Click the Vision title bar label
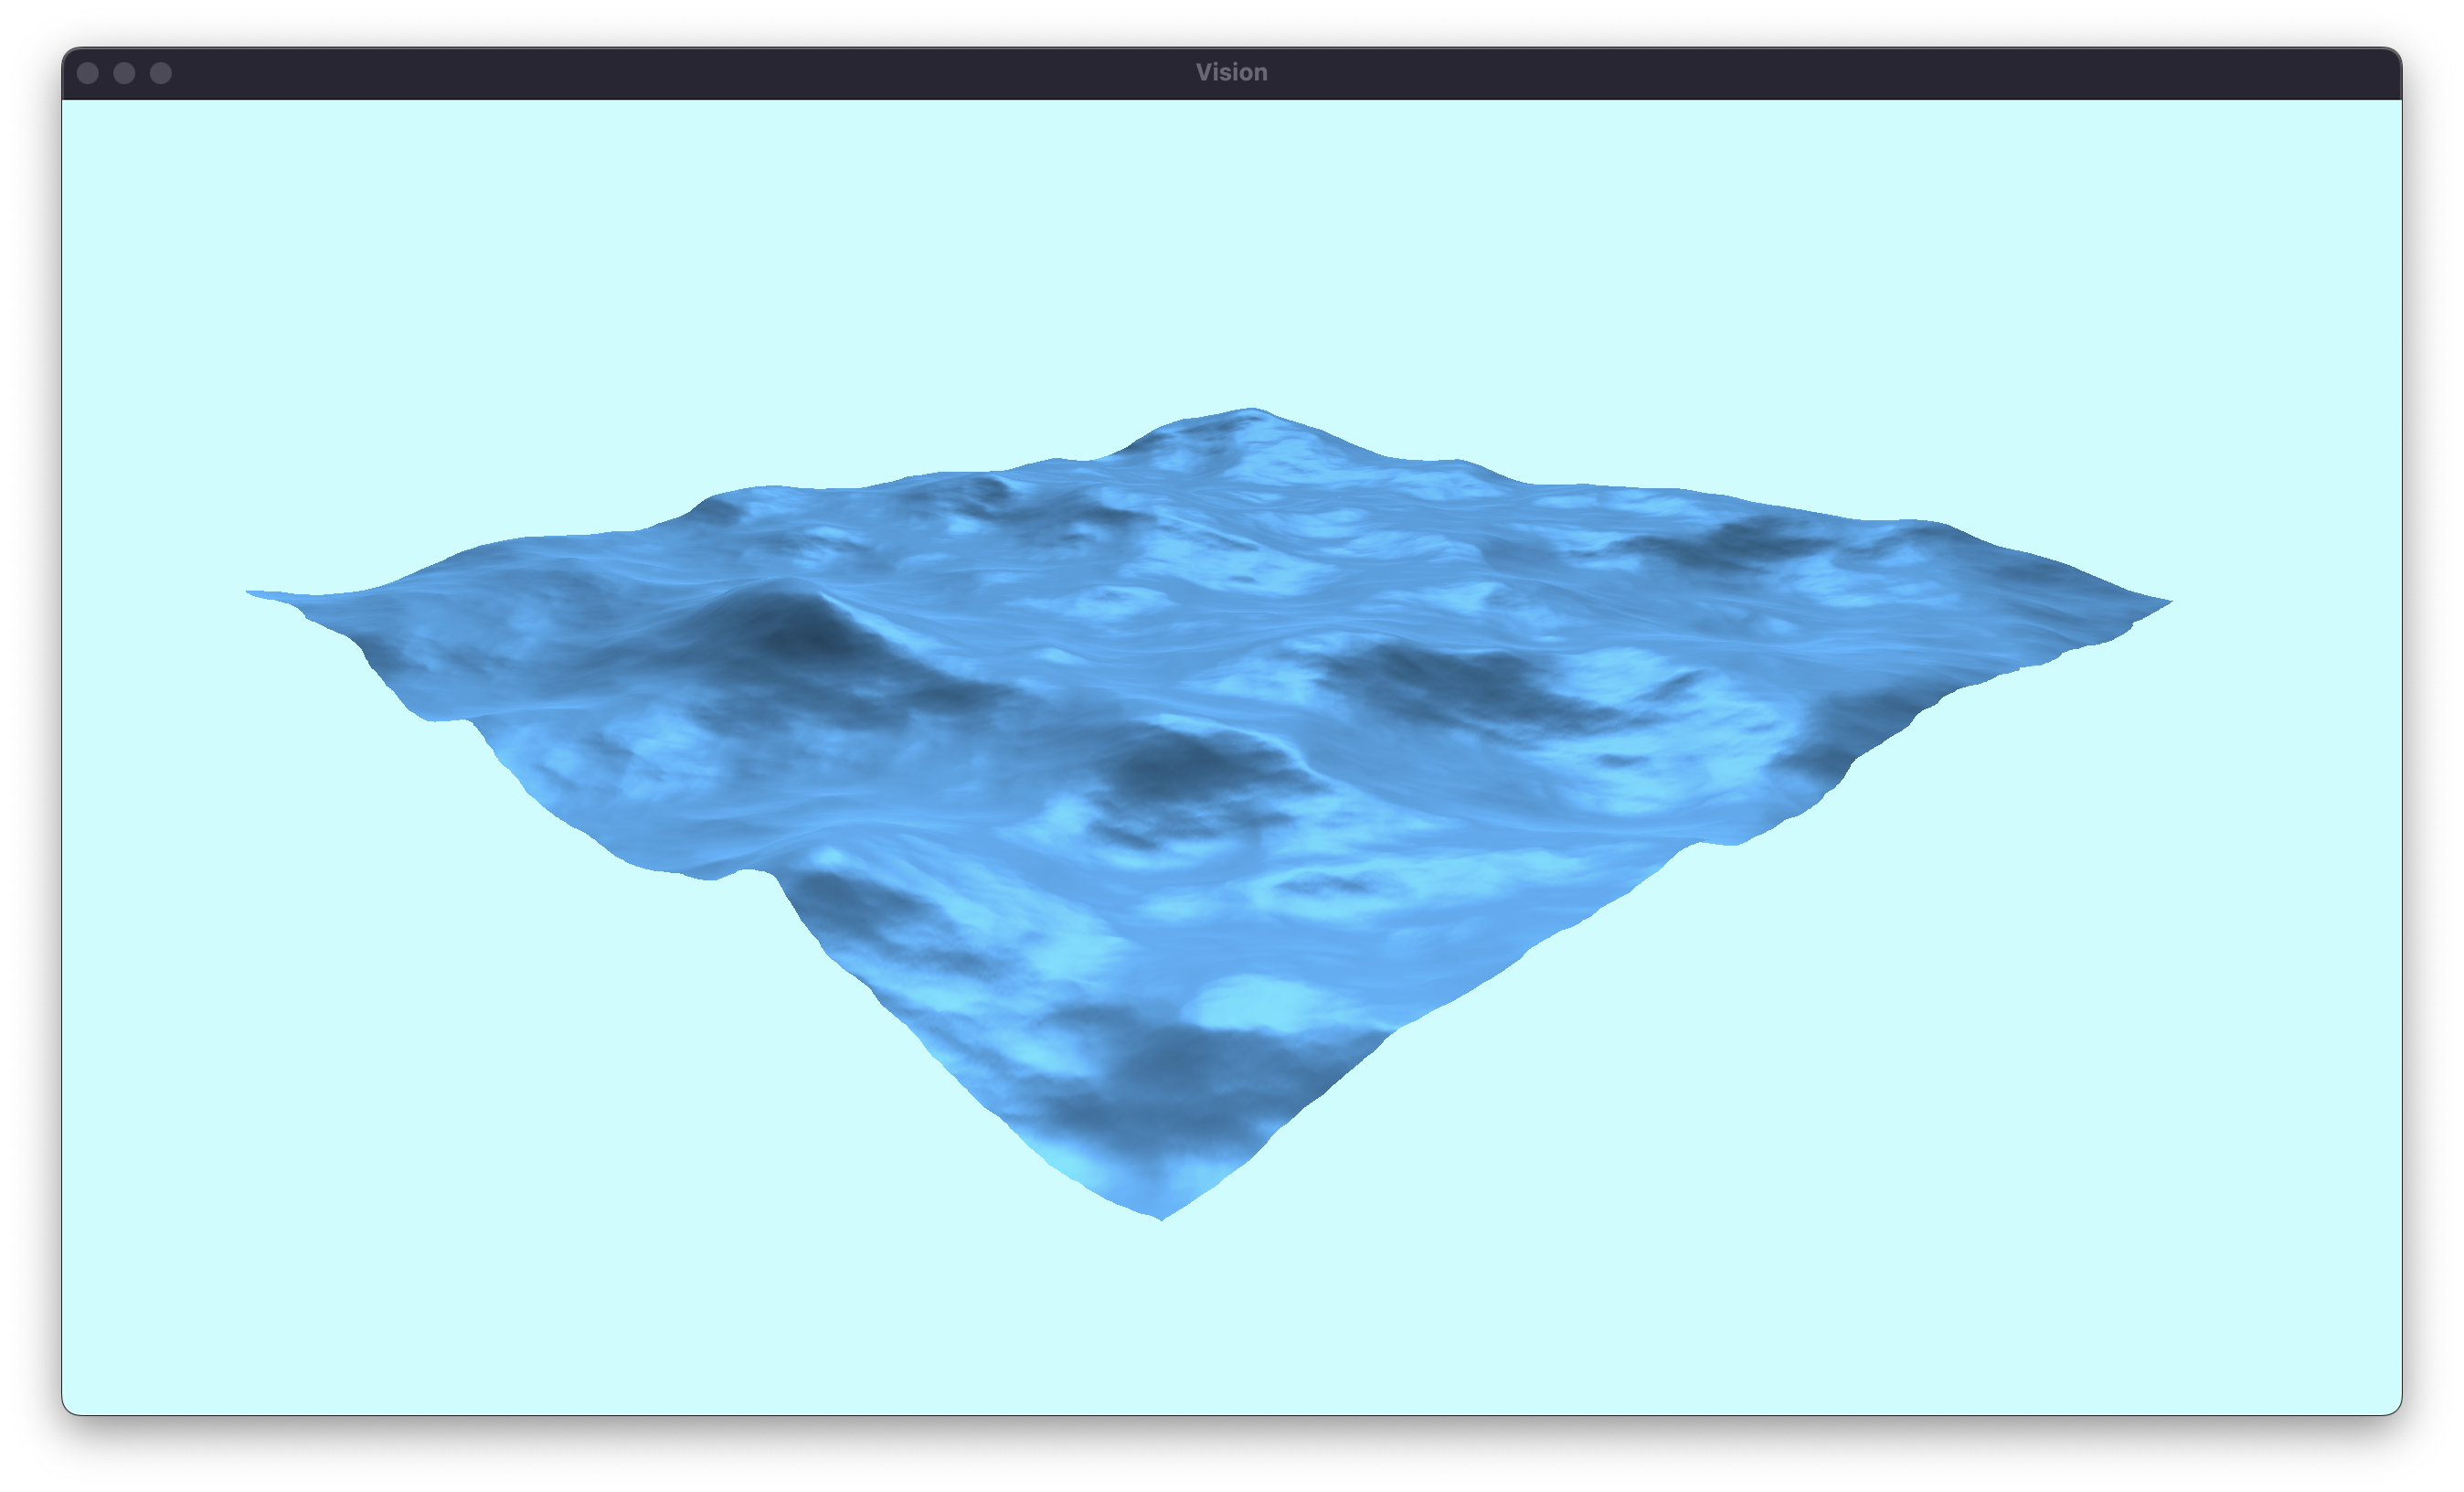The height and width of the screenshot is (1492, 2464). (x=1232, y=71)
